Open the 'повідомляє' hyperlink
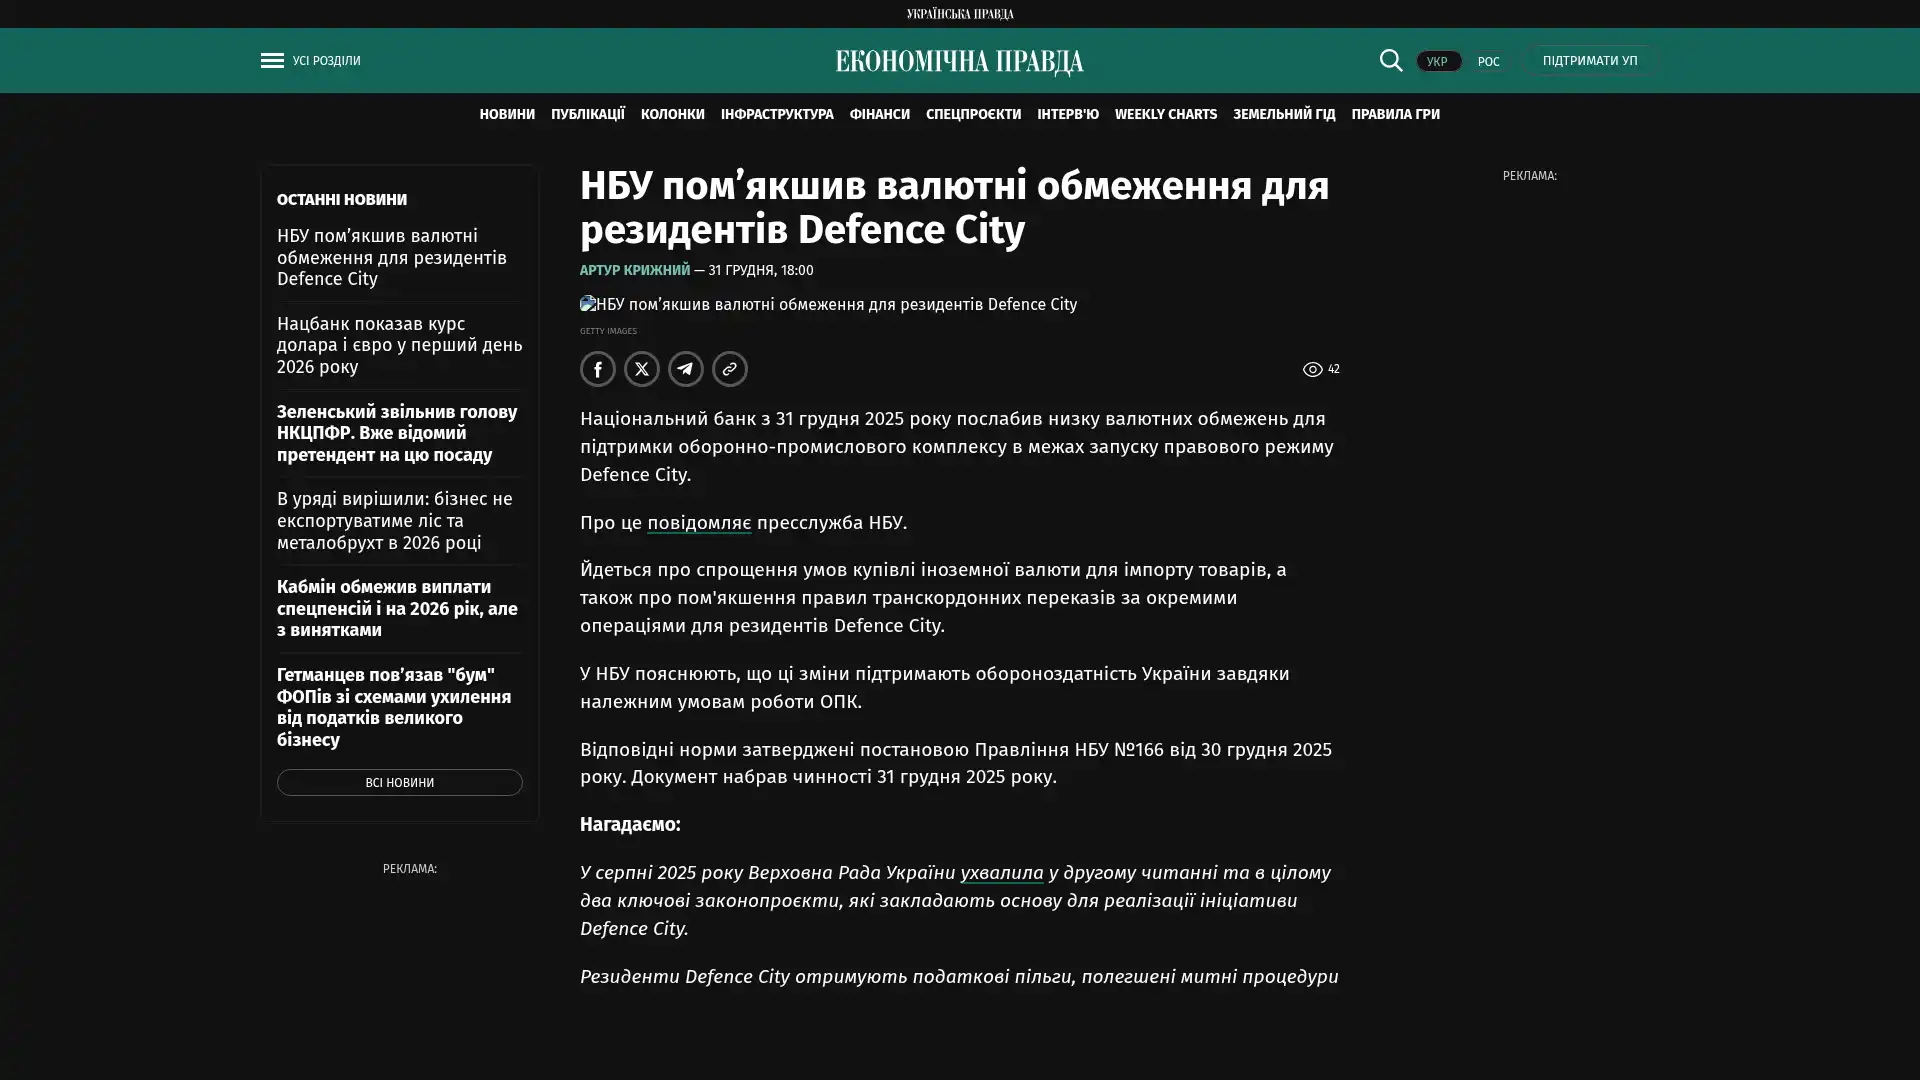This screenshot has width=1920, height=1080. pos(698,522)
